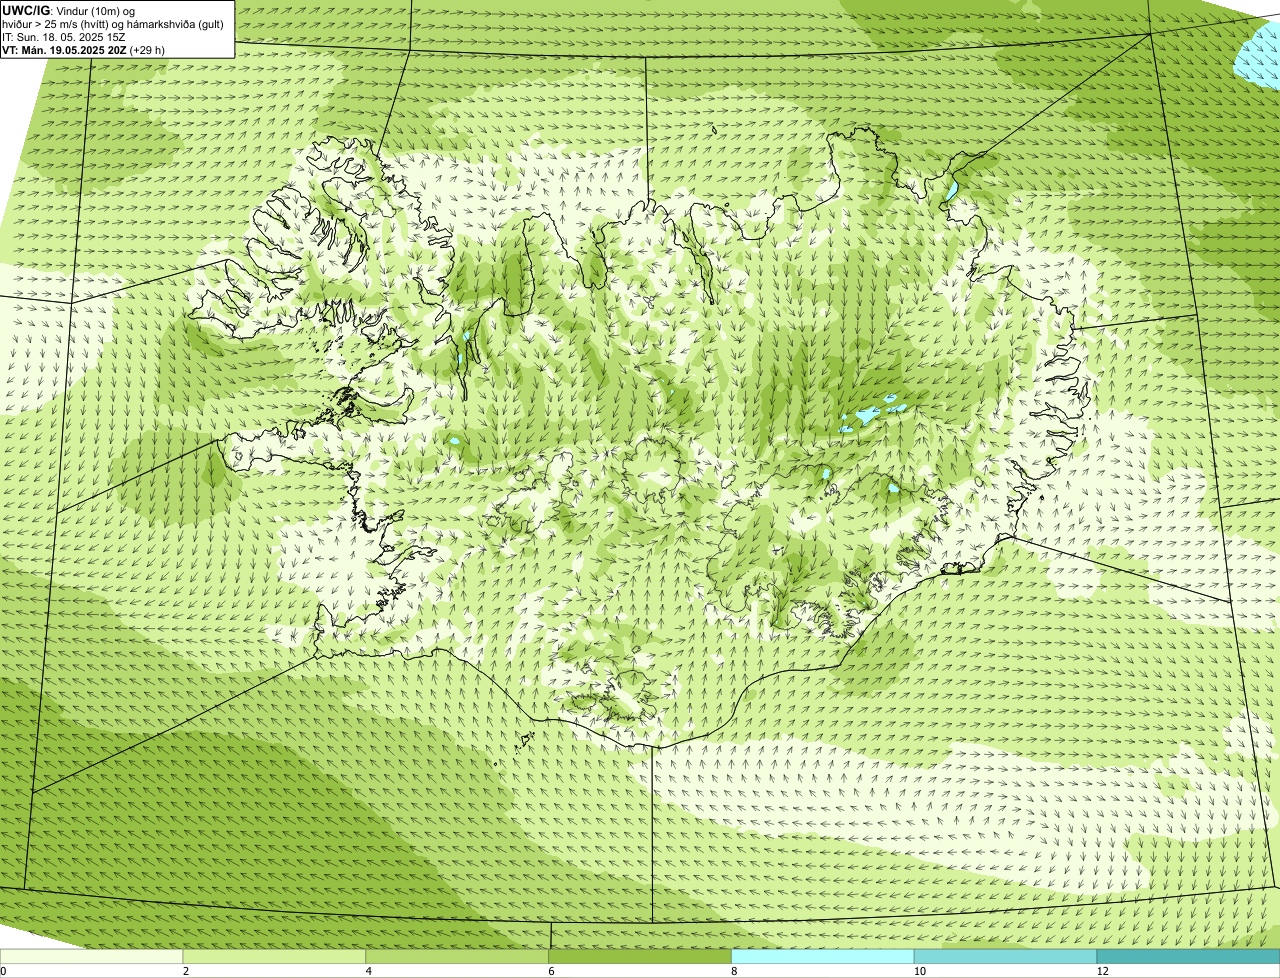1280x978 pixels.
Task: Click the '2' tick label under color bar
Action: [186, 971]
